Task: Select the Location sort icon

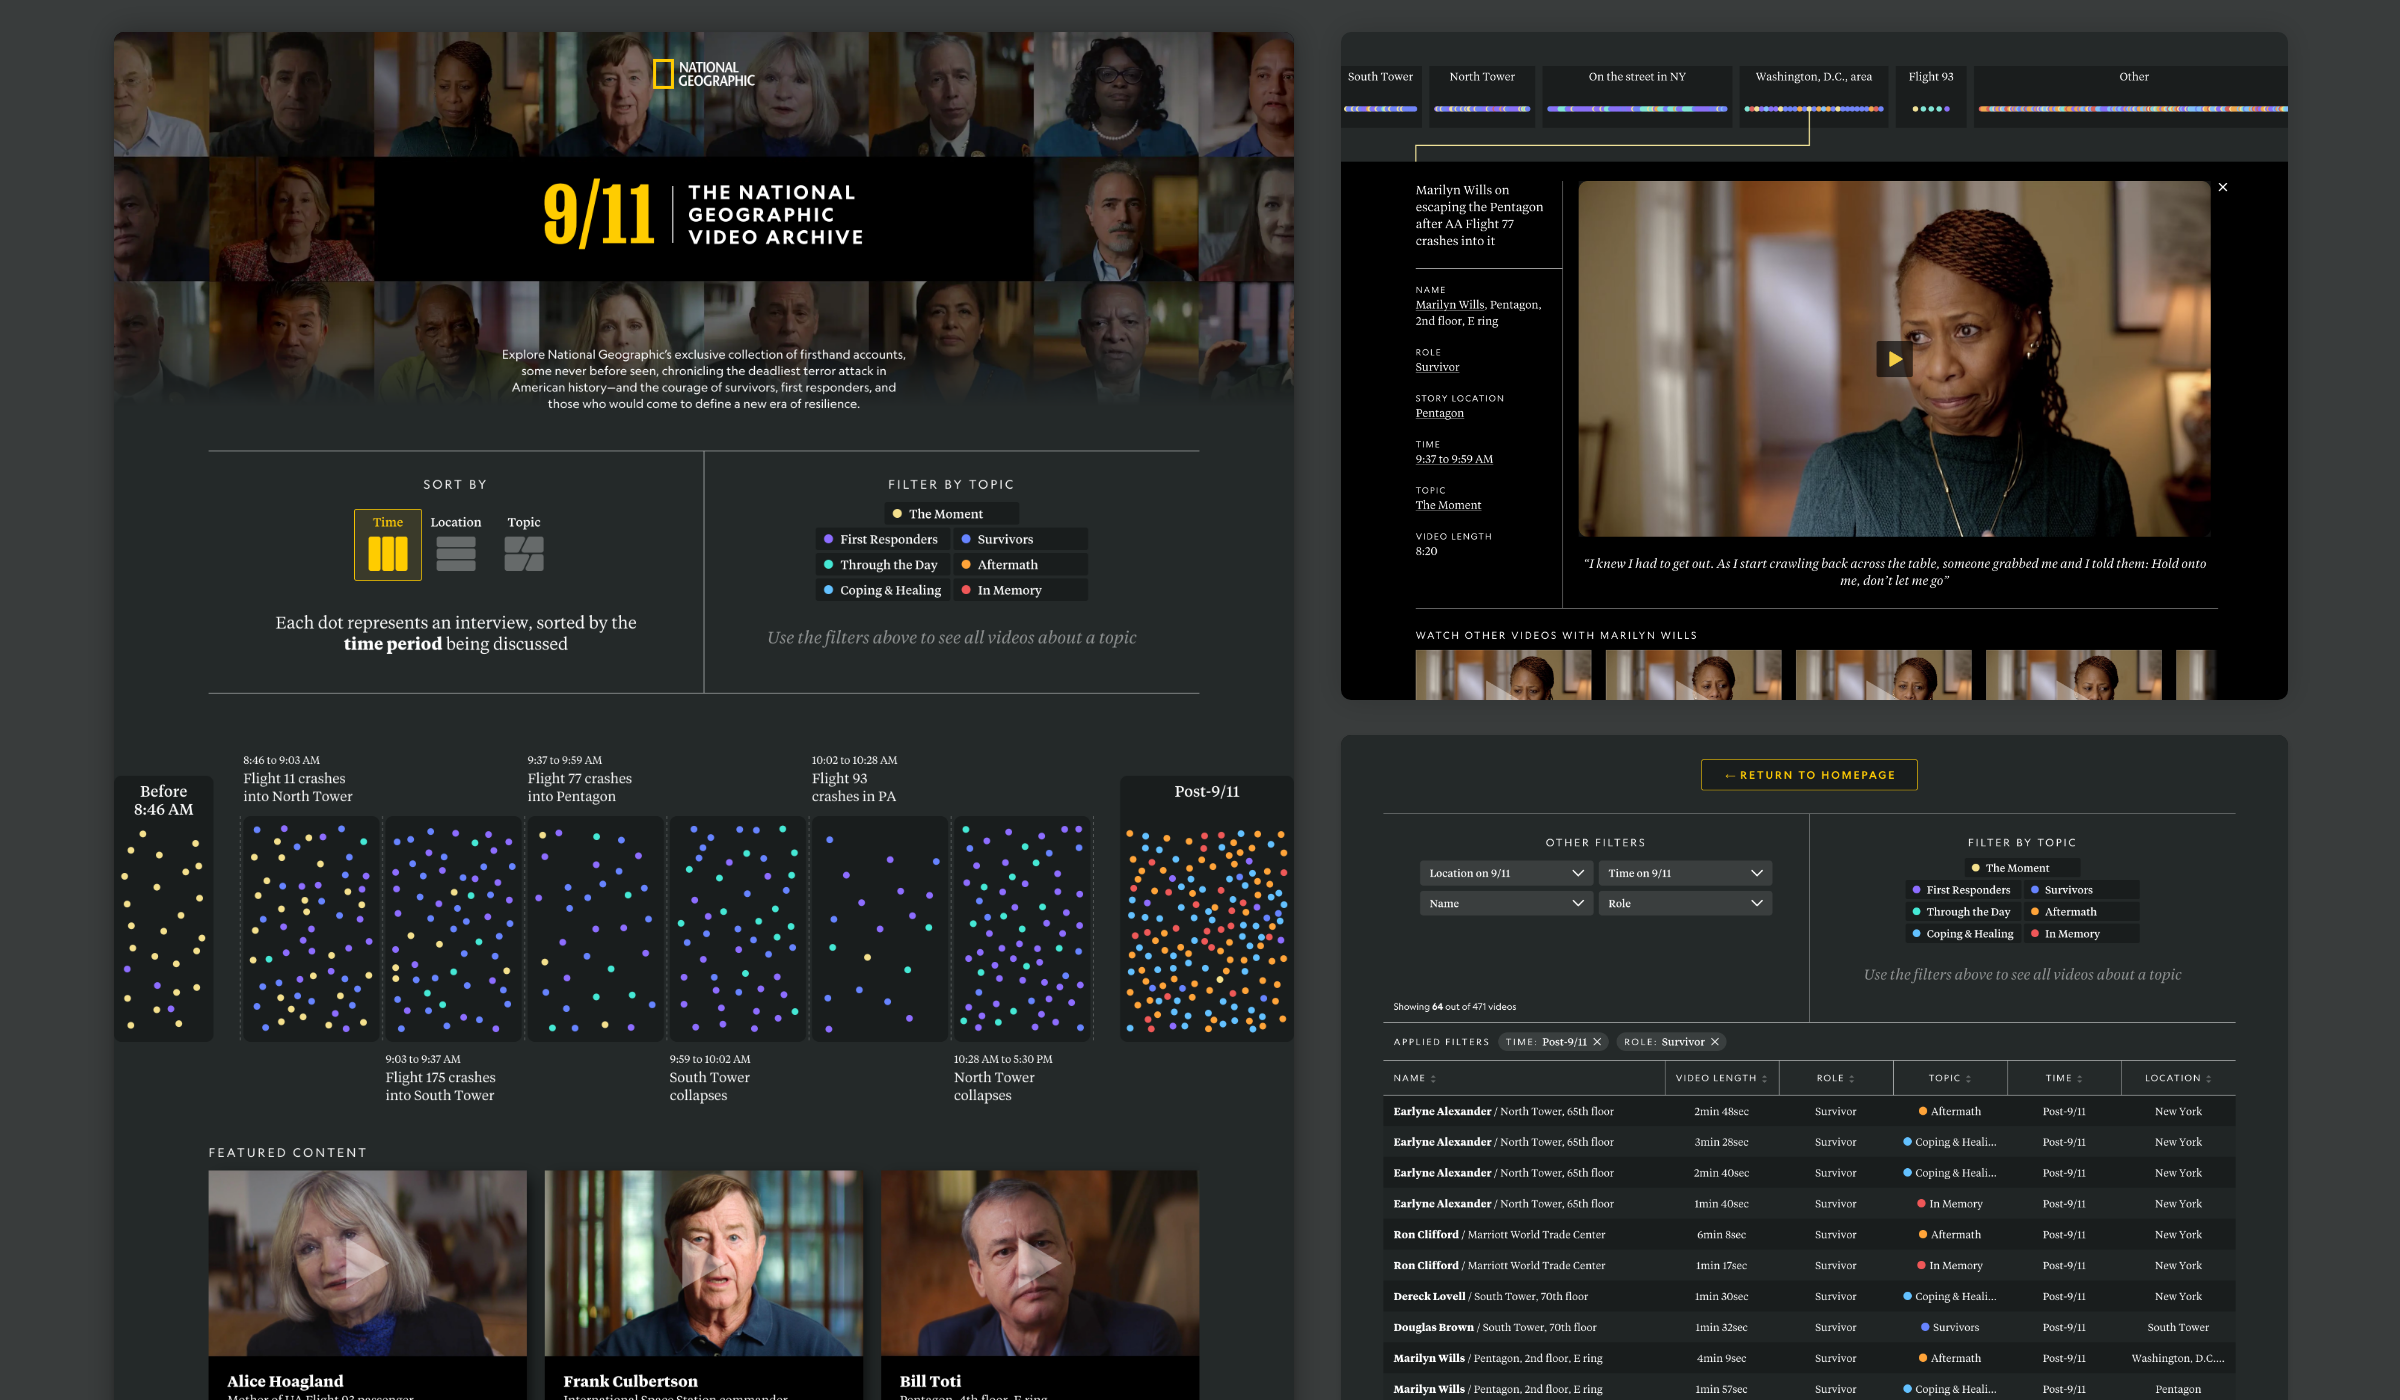Action: coord(456,545)
